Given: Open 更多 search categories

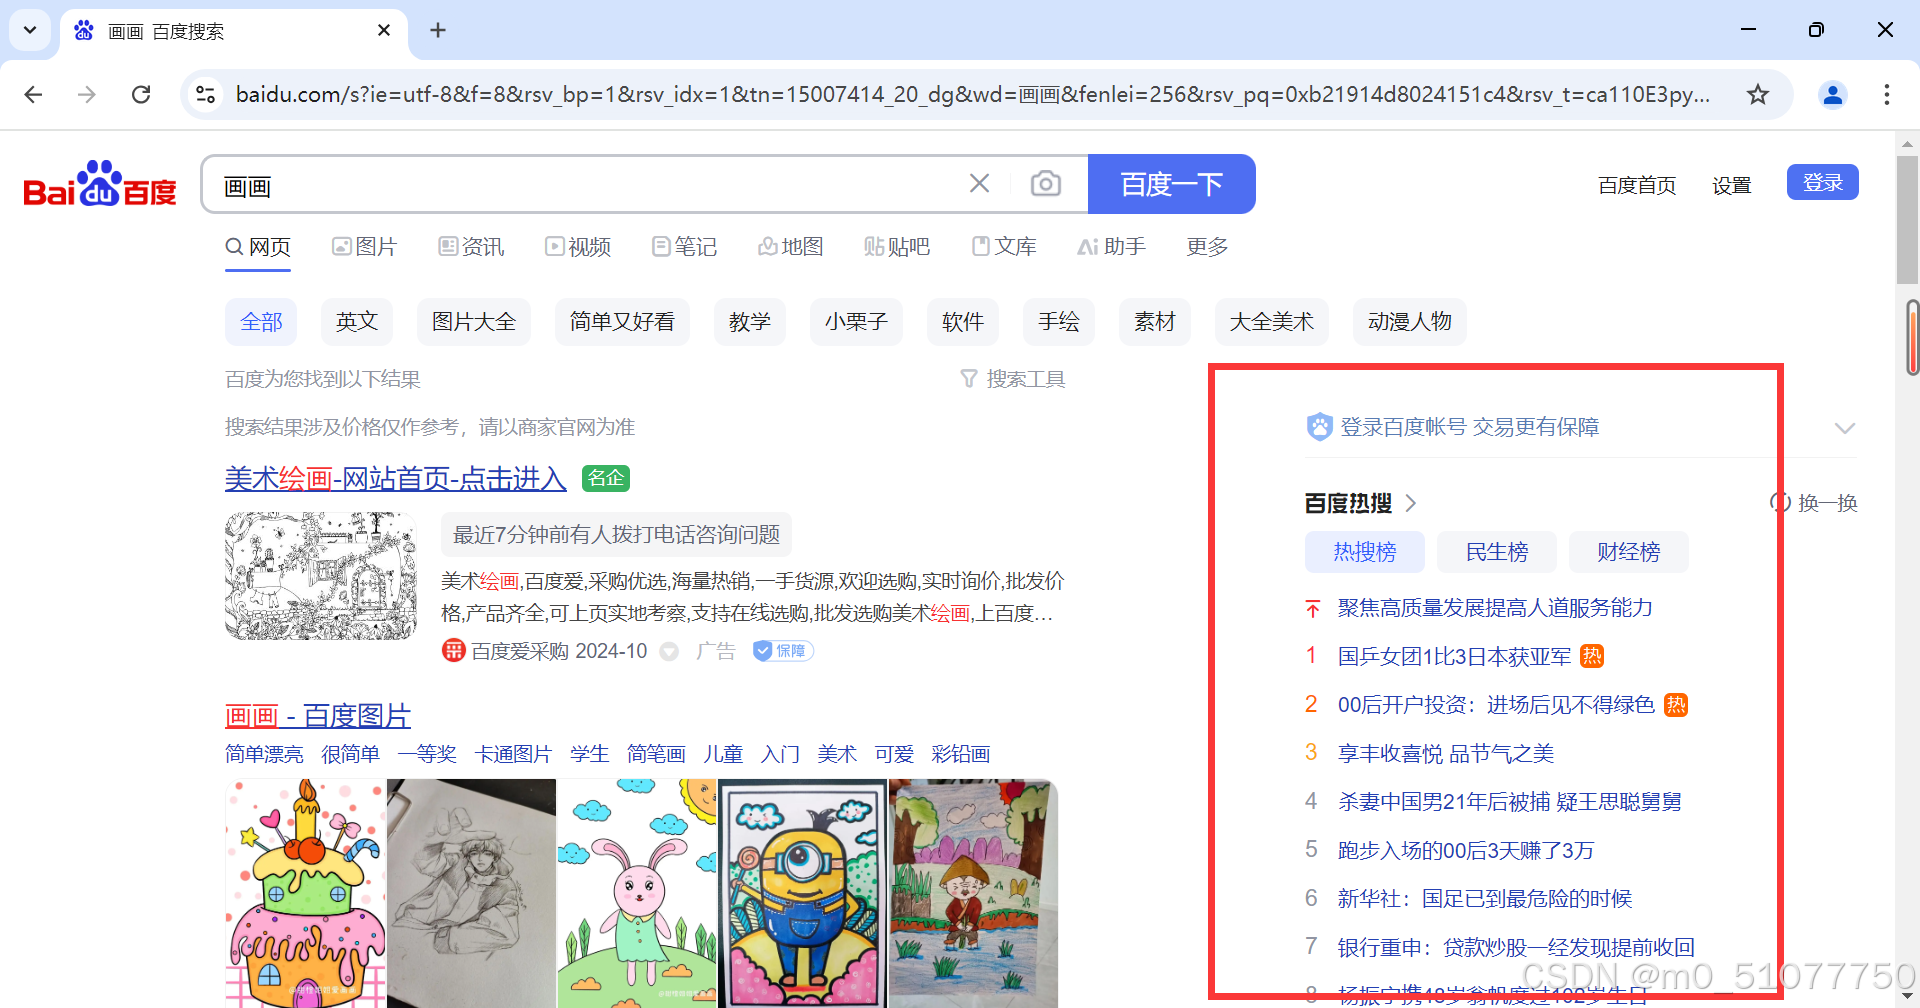Looking at the screenshot, I should pos(1207,247).
